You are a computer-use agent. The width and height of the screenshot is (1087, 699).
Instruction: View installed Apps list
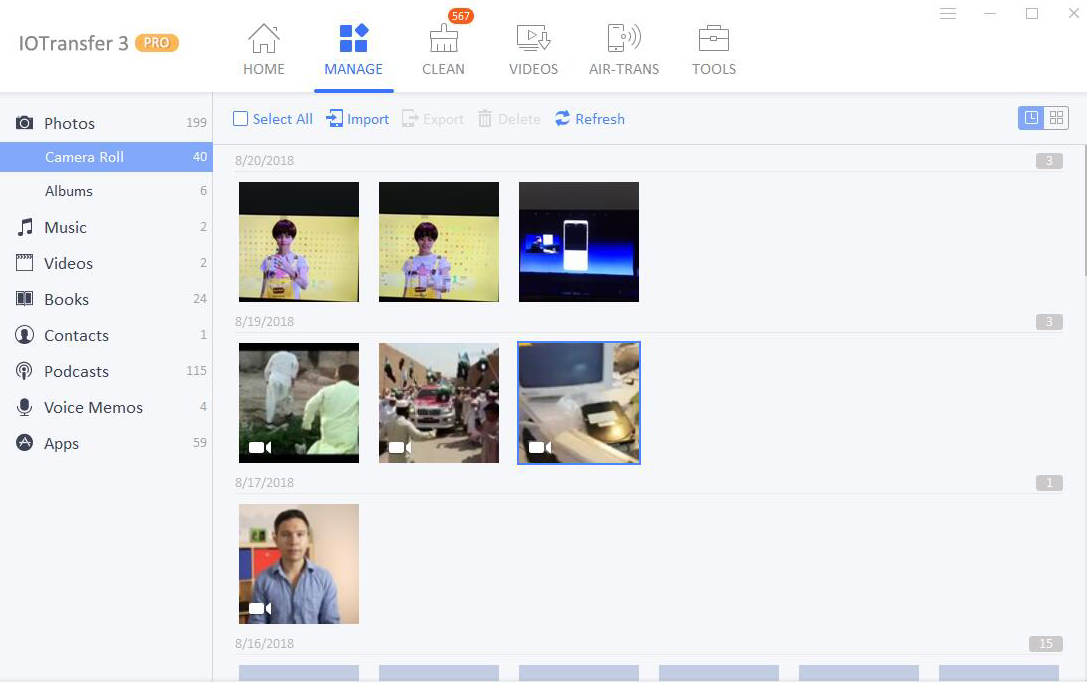point(61,443)
